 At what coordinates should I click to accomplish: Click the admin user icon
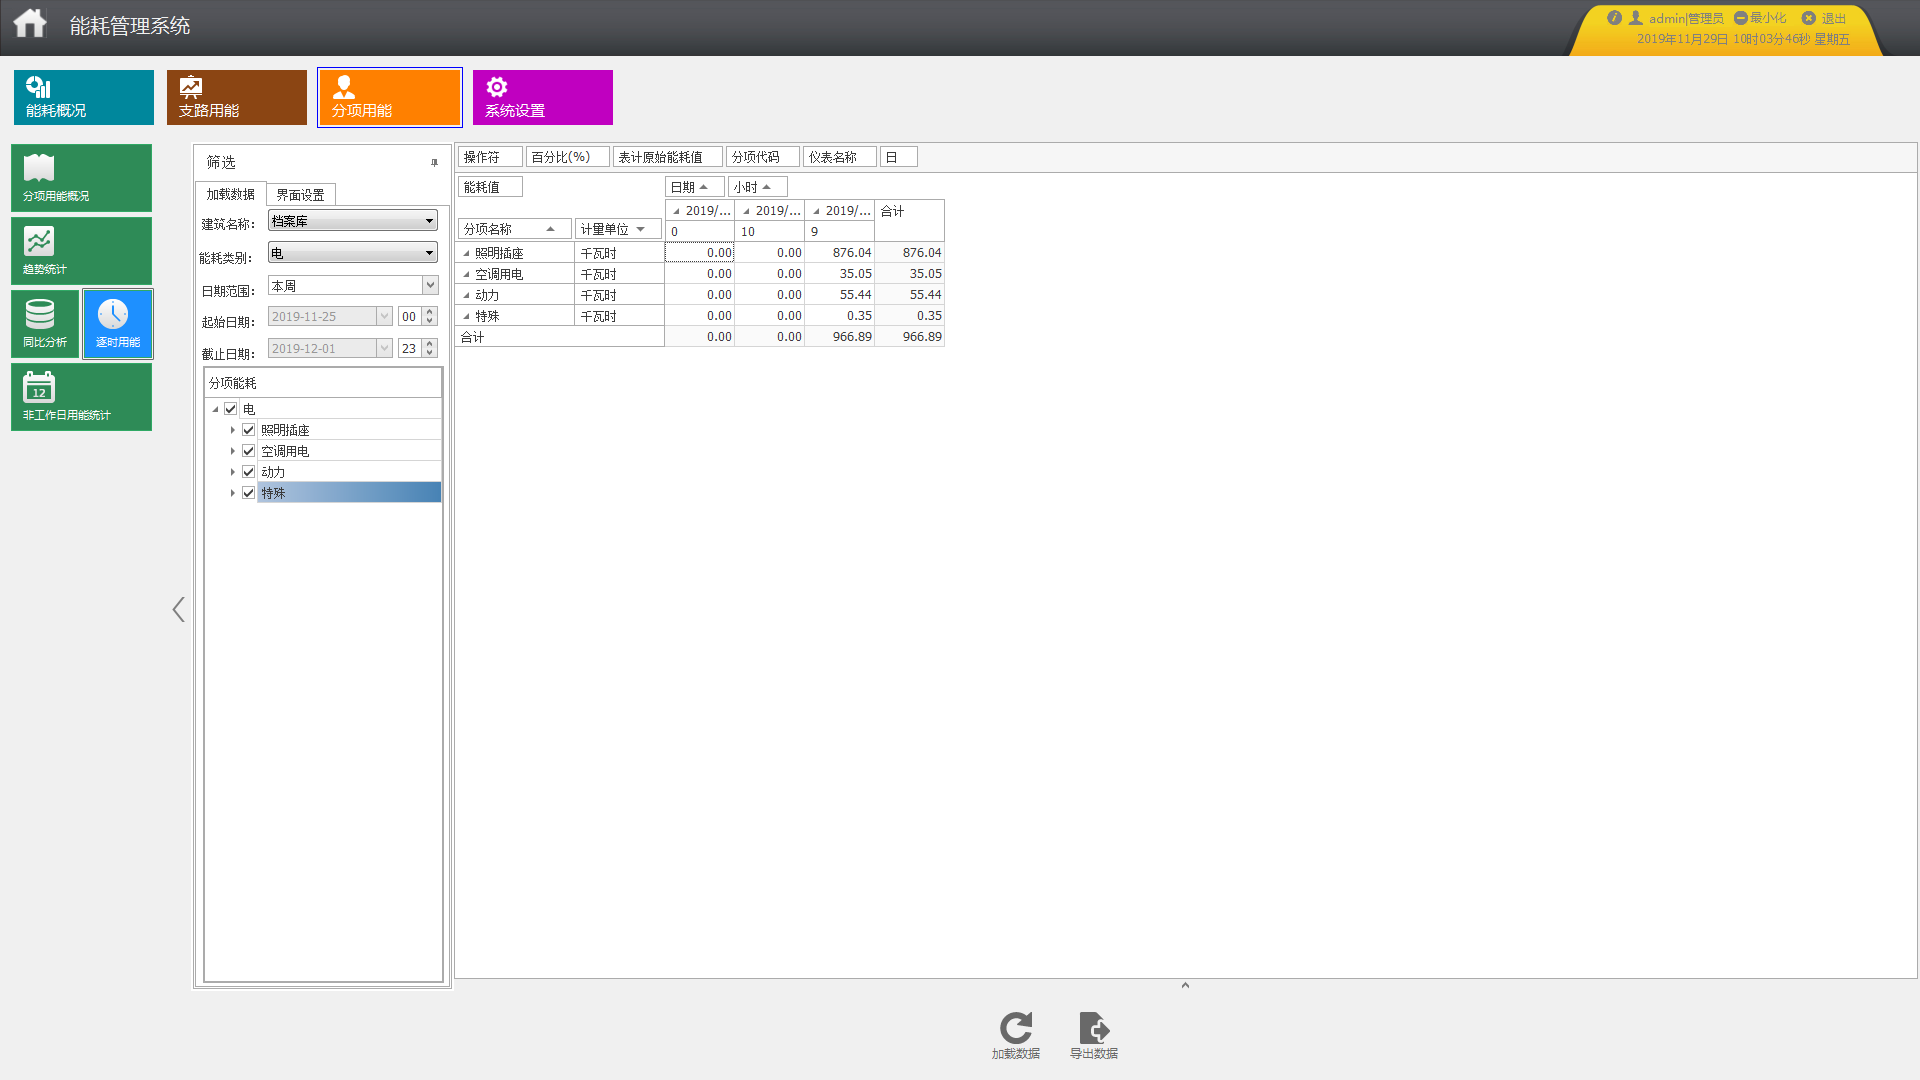[1636, 18]
